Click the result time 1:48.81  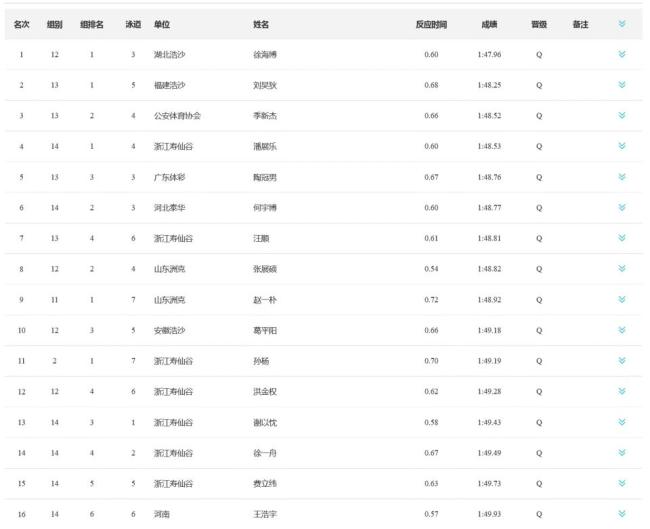coord(489,238)
